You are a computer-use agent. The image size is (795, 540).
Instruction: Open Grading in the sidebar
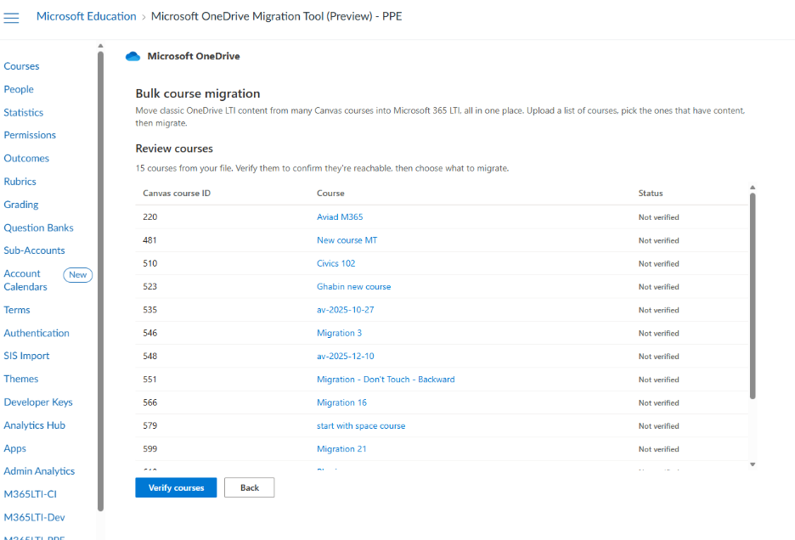click(x=21, y=205)
